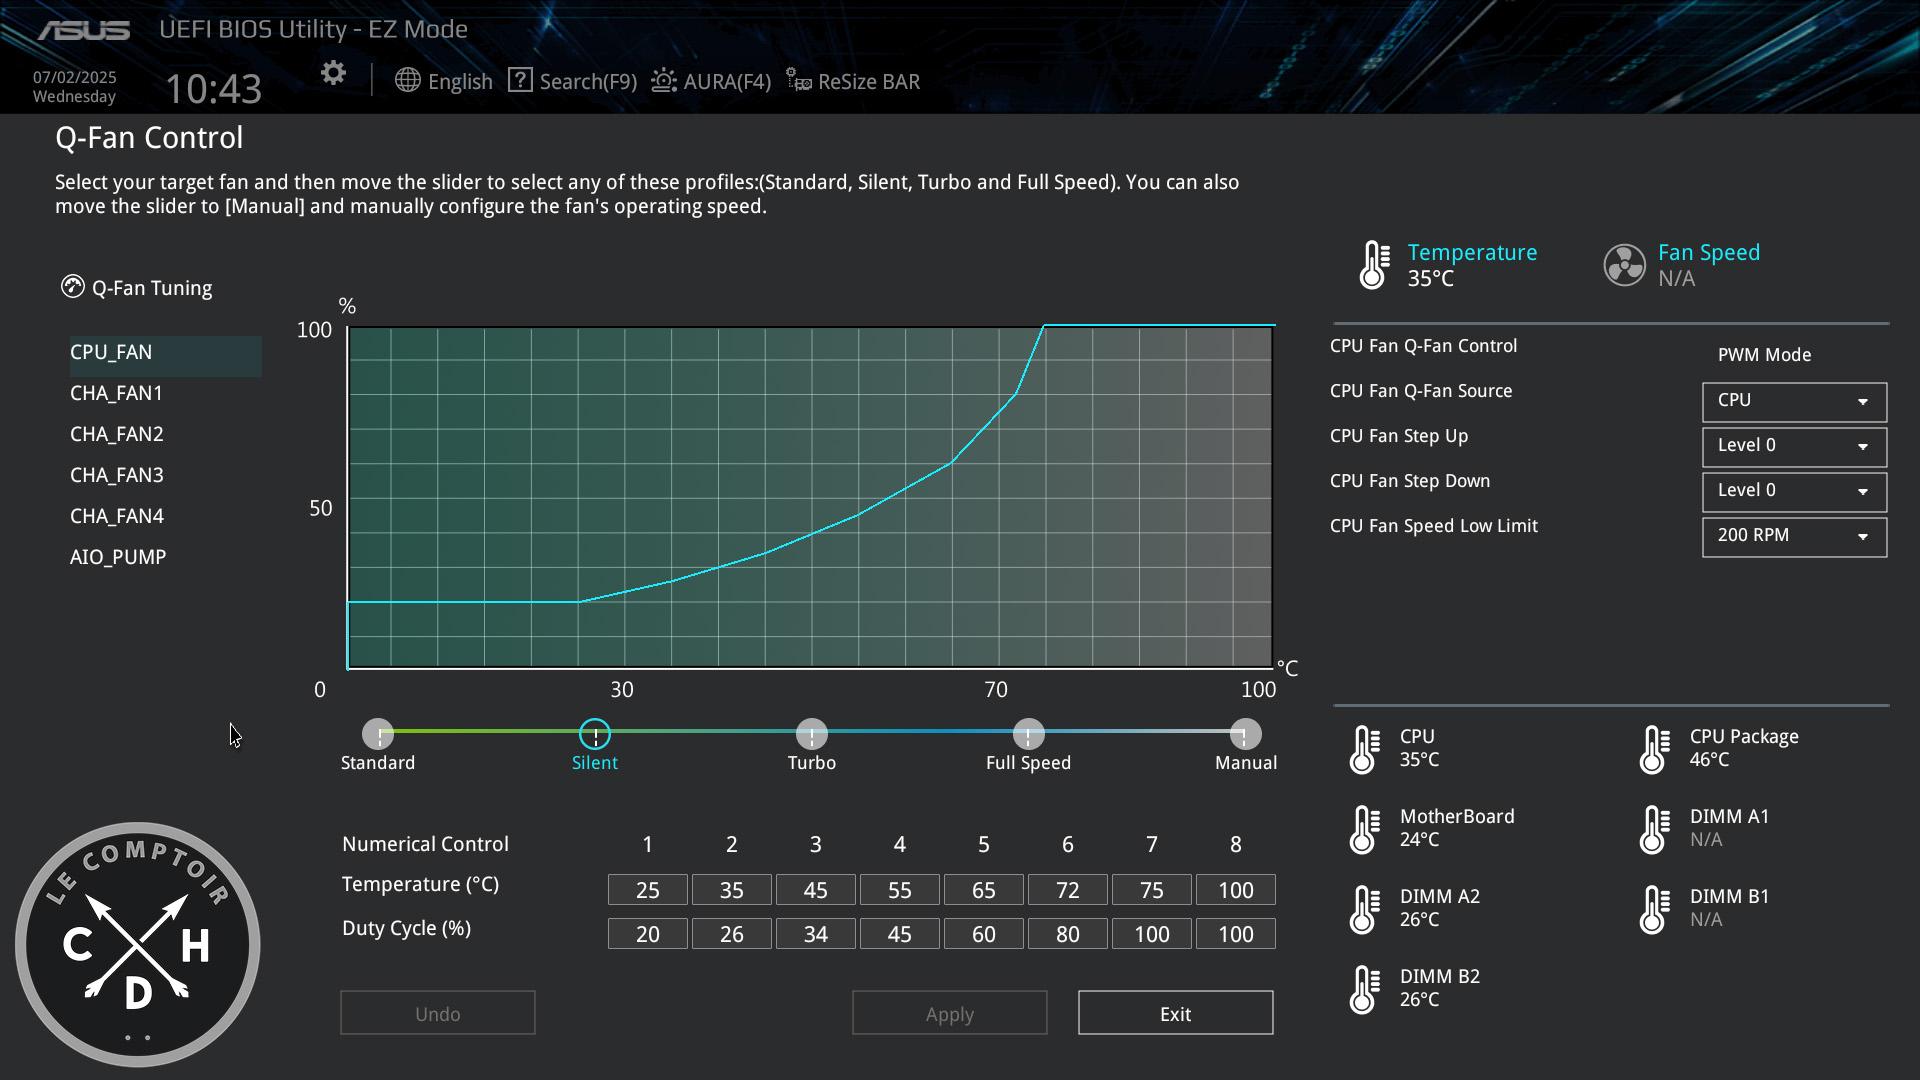Click the CPU Package thermometer icon
This screenshot has height=1080, width=1920.
click(x=1655, y=749)
